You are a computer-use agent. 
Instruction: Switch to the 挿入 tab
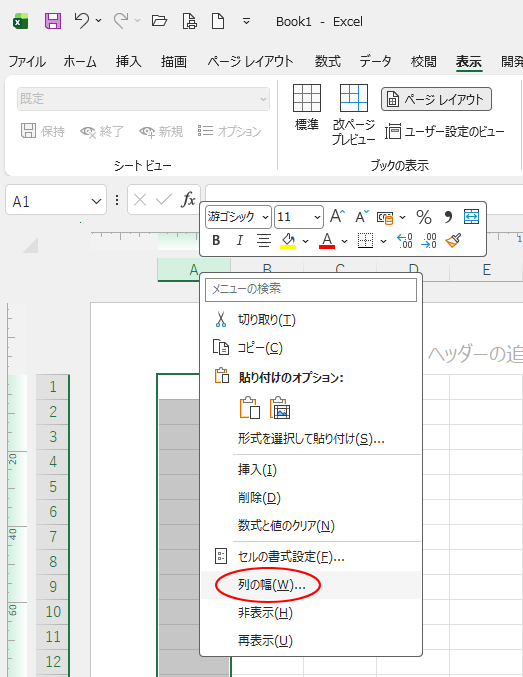point(128,61)
